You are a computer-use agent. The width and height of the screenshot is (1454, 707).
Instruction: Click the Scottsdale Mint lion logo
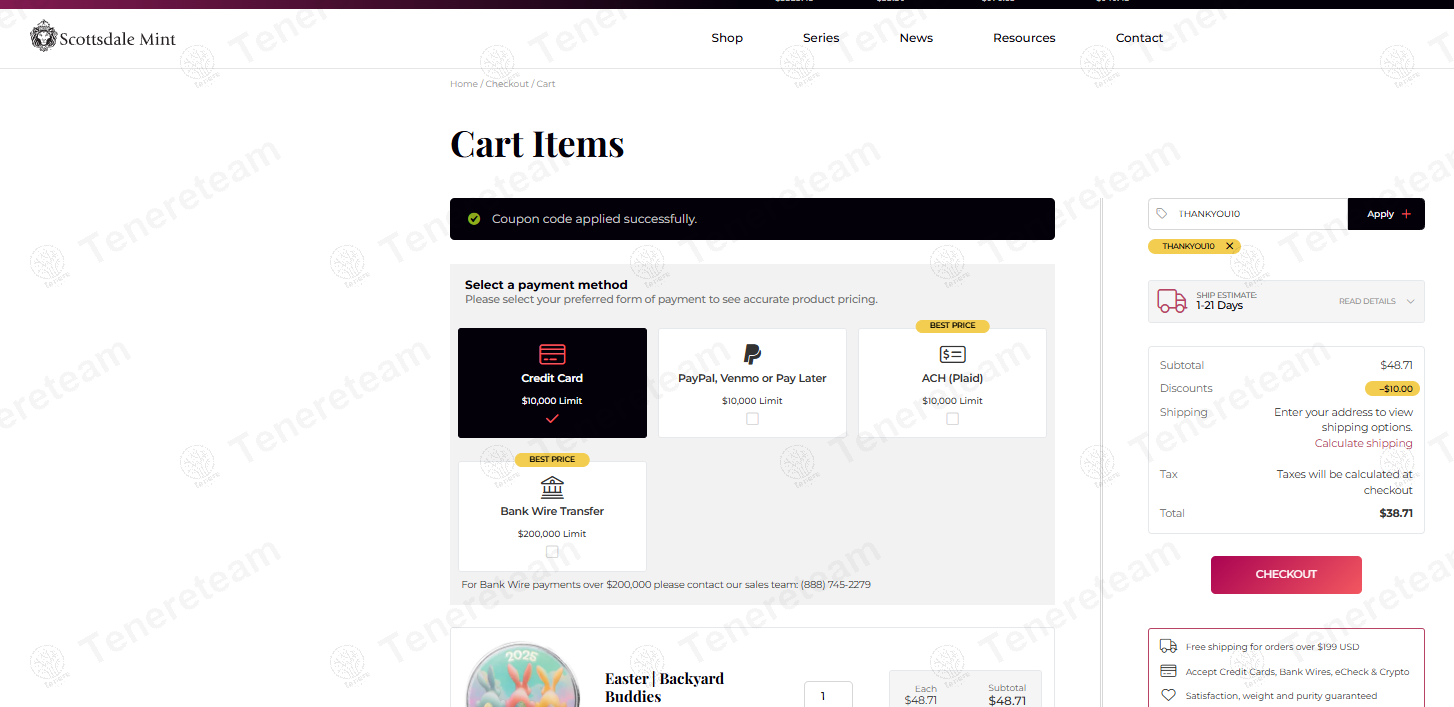pos(44,37)
